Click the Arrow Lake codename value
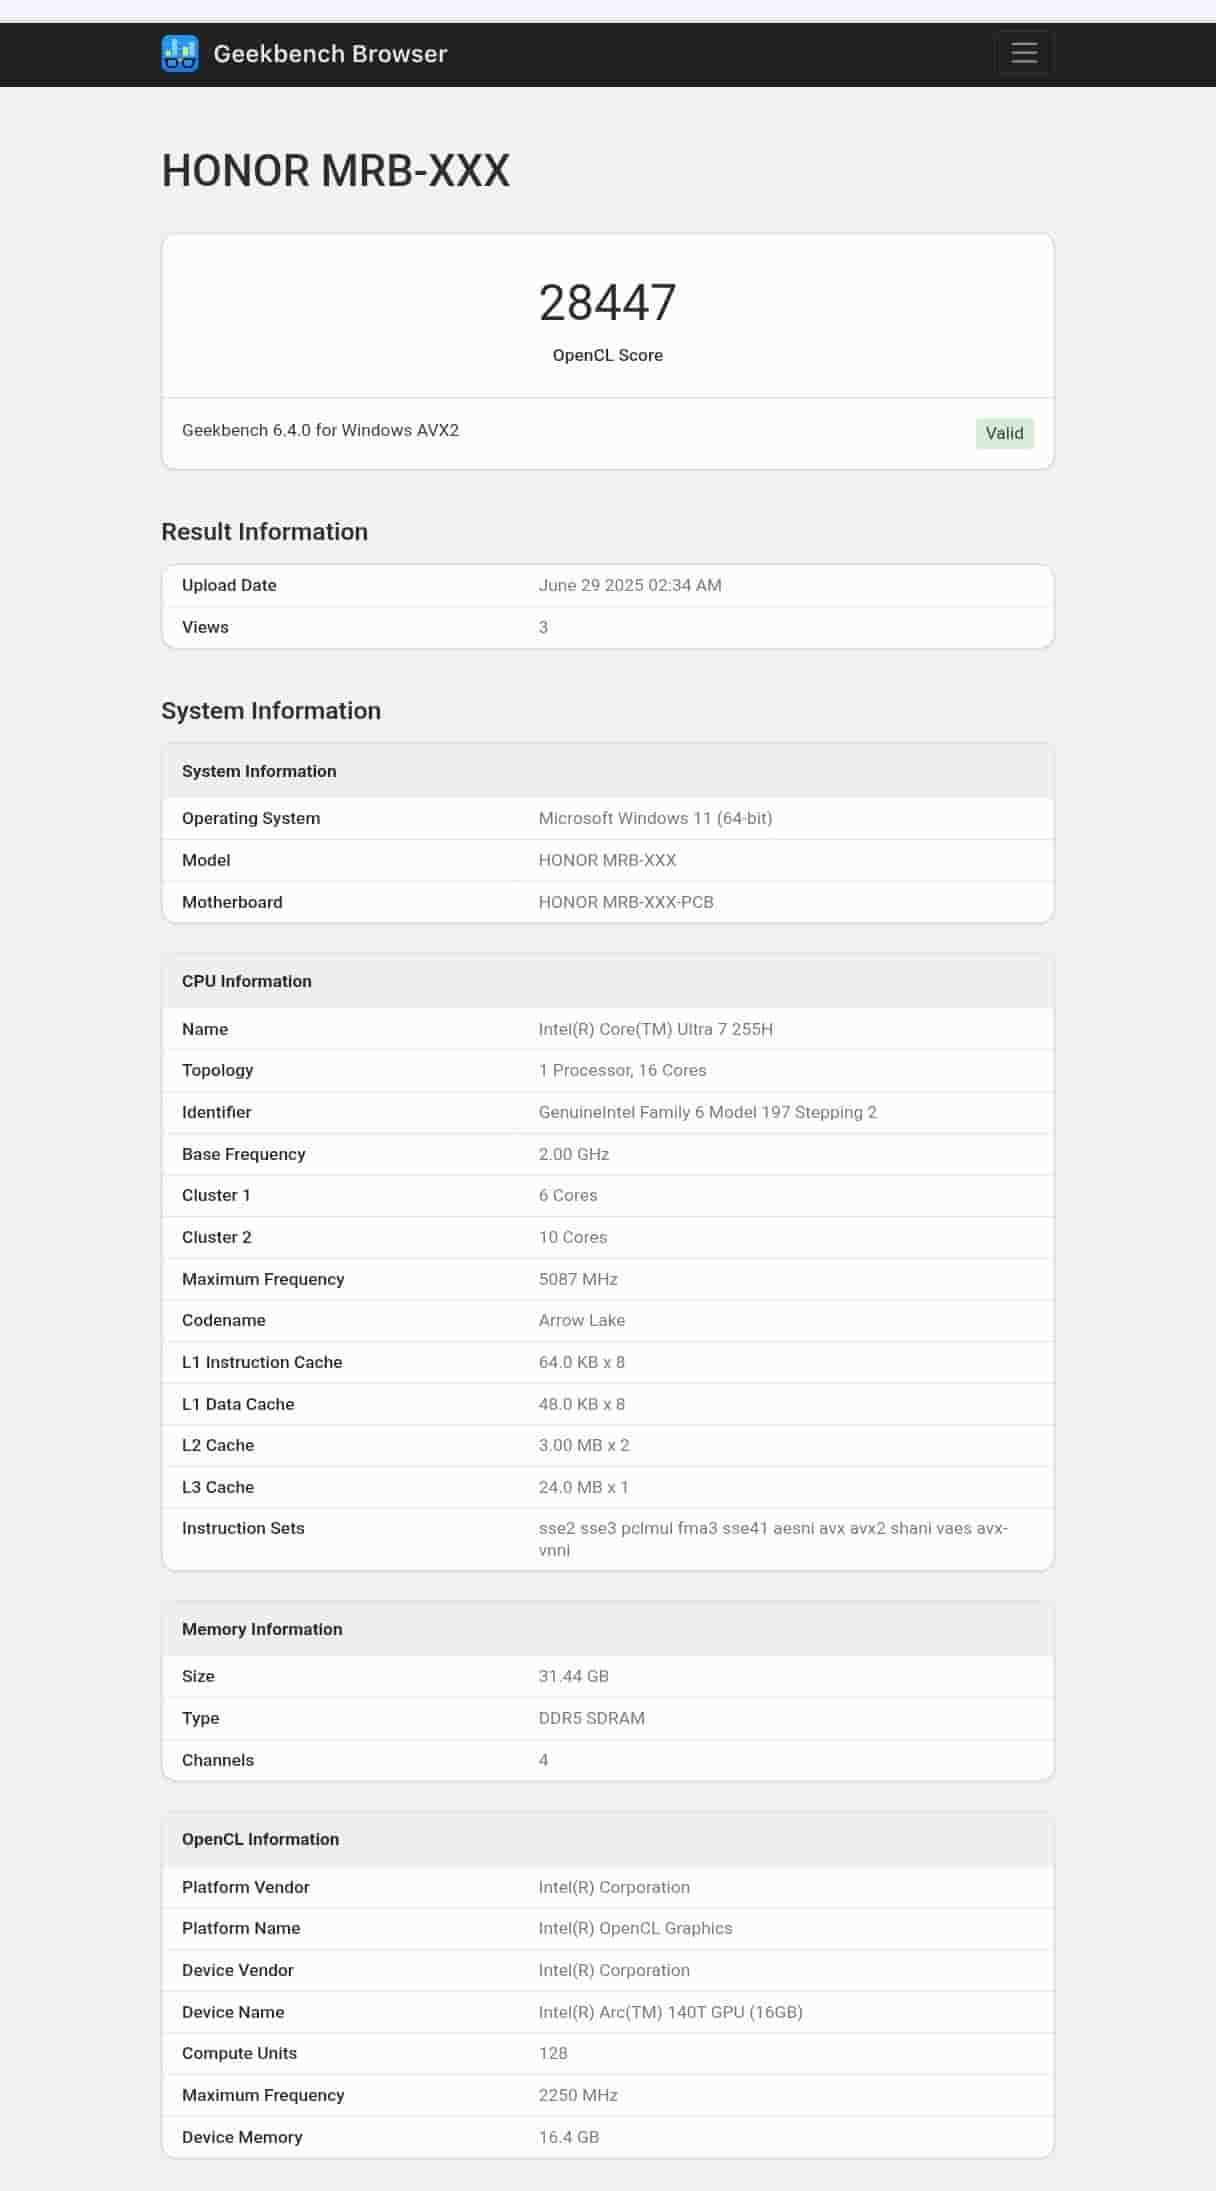Screen dimensions: 1216x2191 tap(581, 1320)
